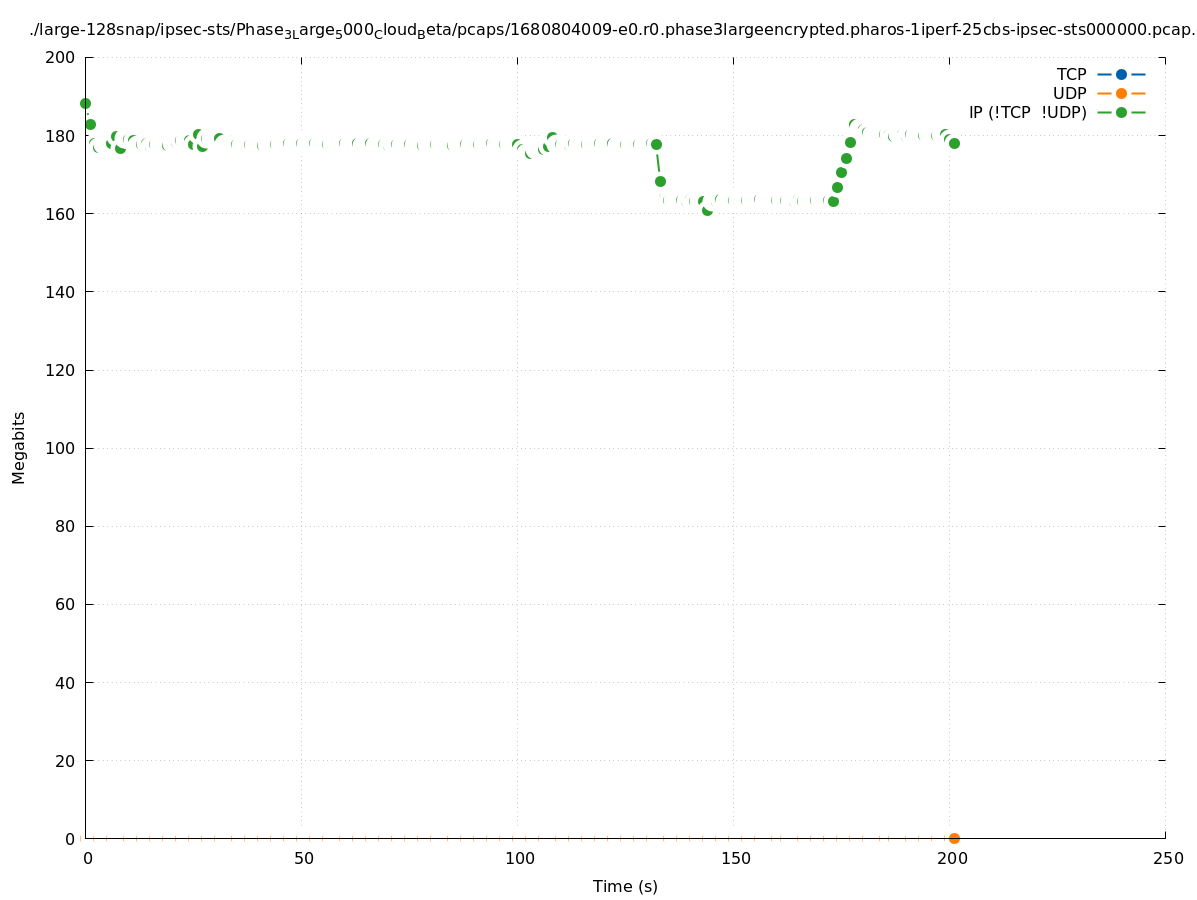
Task: Click the 200 tick label on the y-axis
Action: coord(61,57)
